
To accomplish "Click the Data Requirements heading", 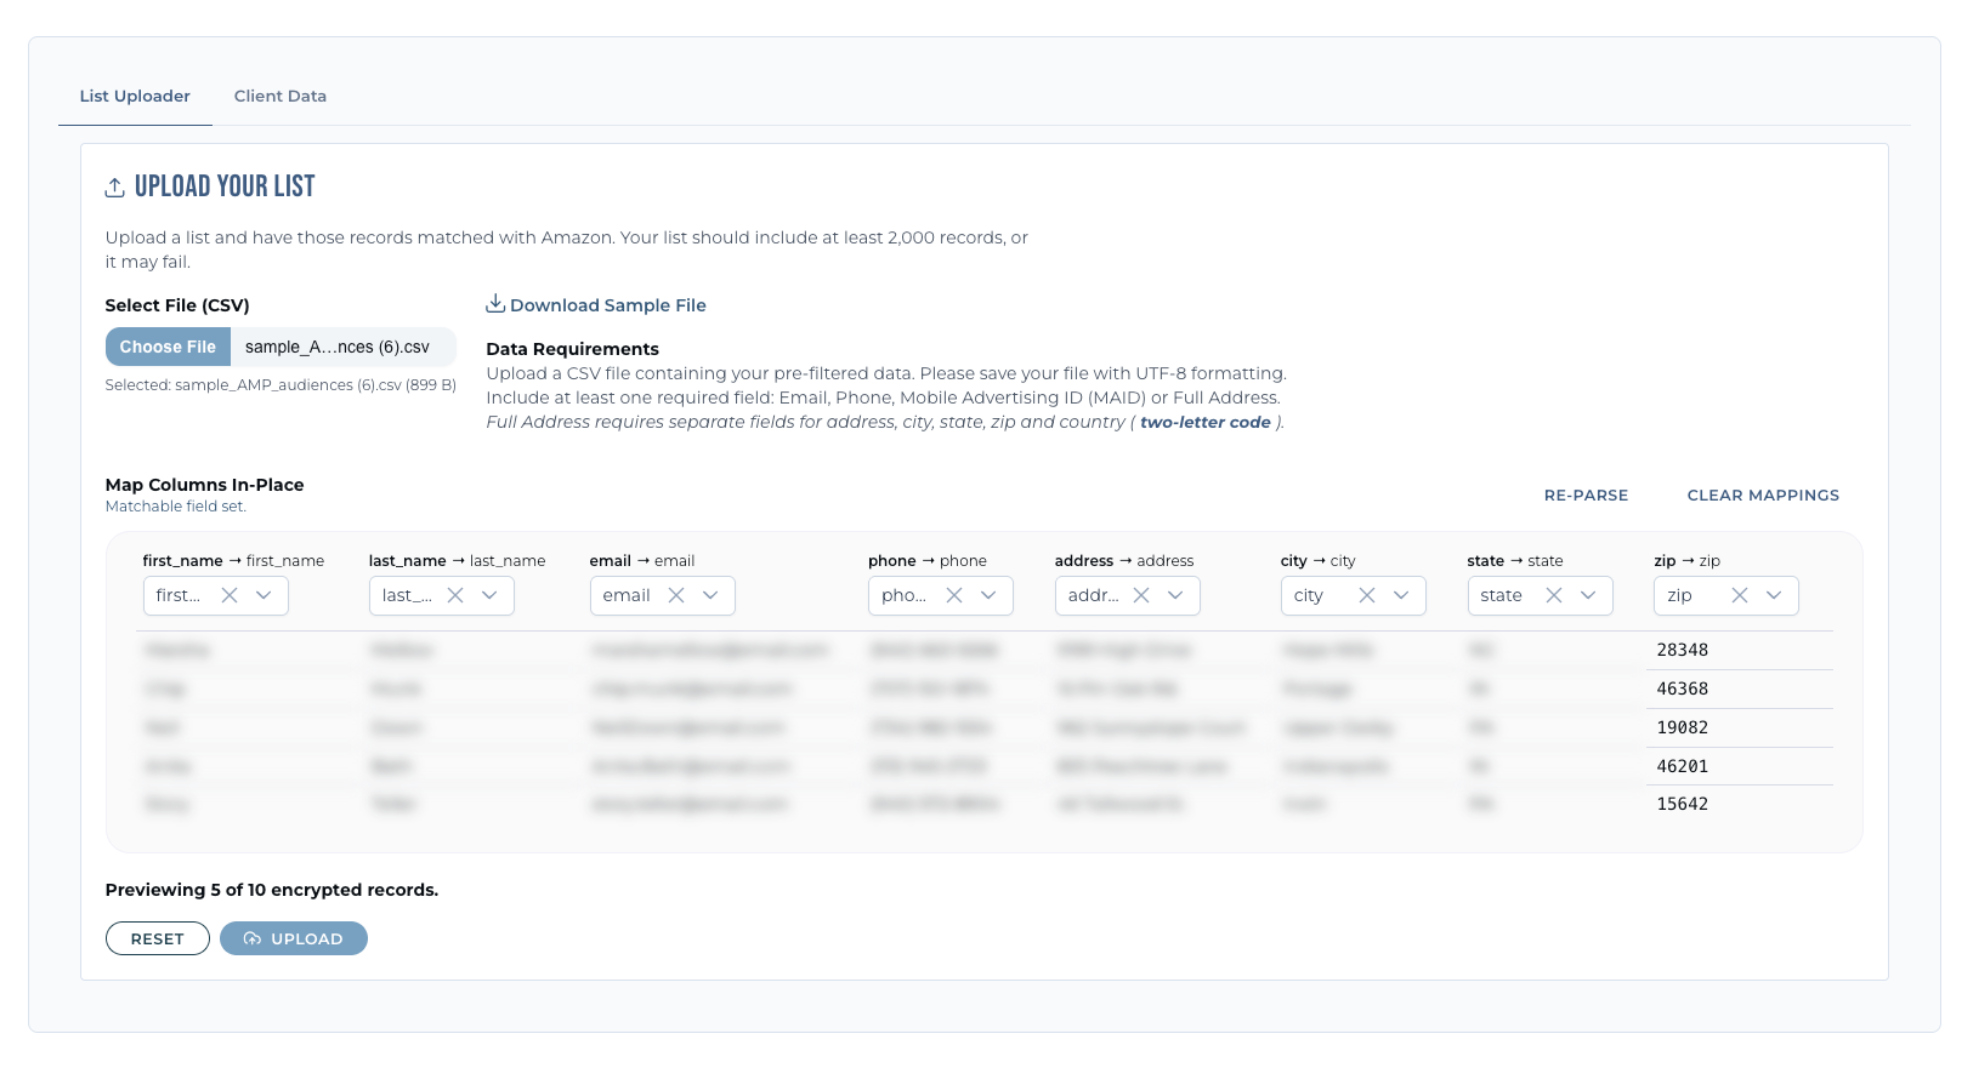I will [572, 349].
